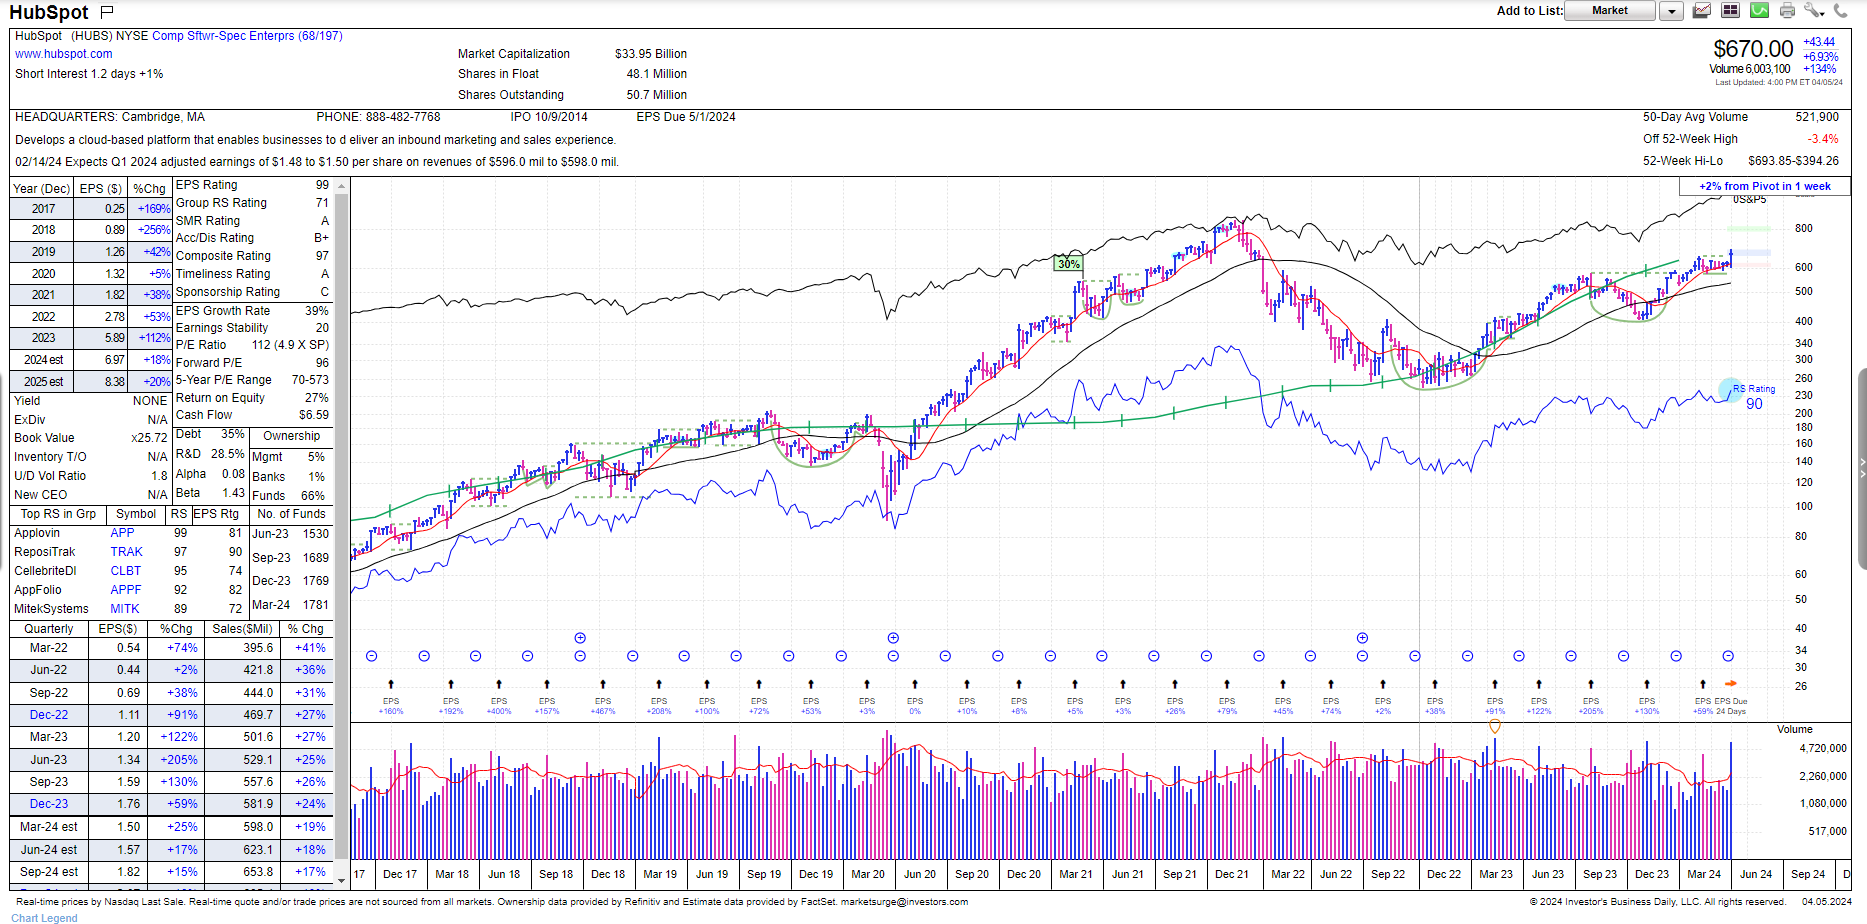The width and height of the screenshot is (1867, 924).
Task: Click the data panel scrollbar up arrow
Action: coord(341,186)
